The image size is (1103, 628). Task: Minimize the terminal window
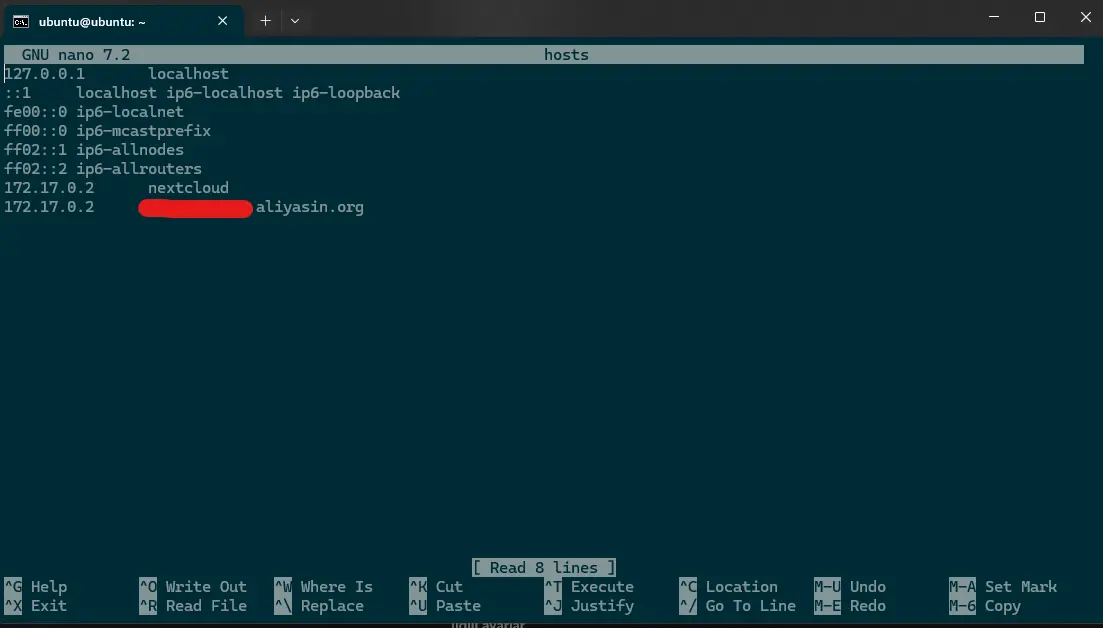click(994, 17)
